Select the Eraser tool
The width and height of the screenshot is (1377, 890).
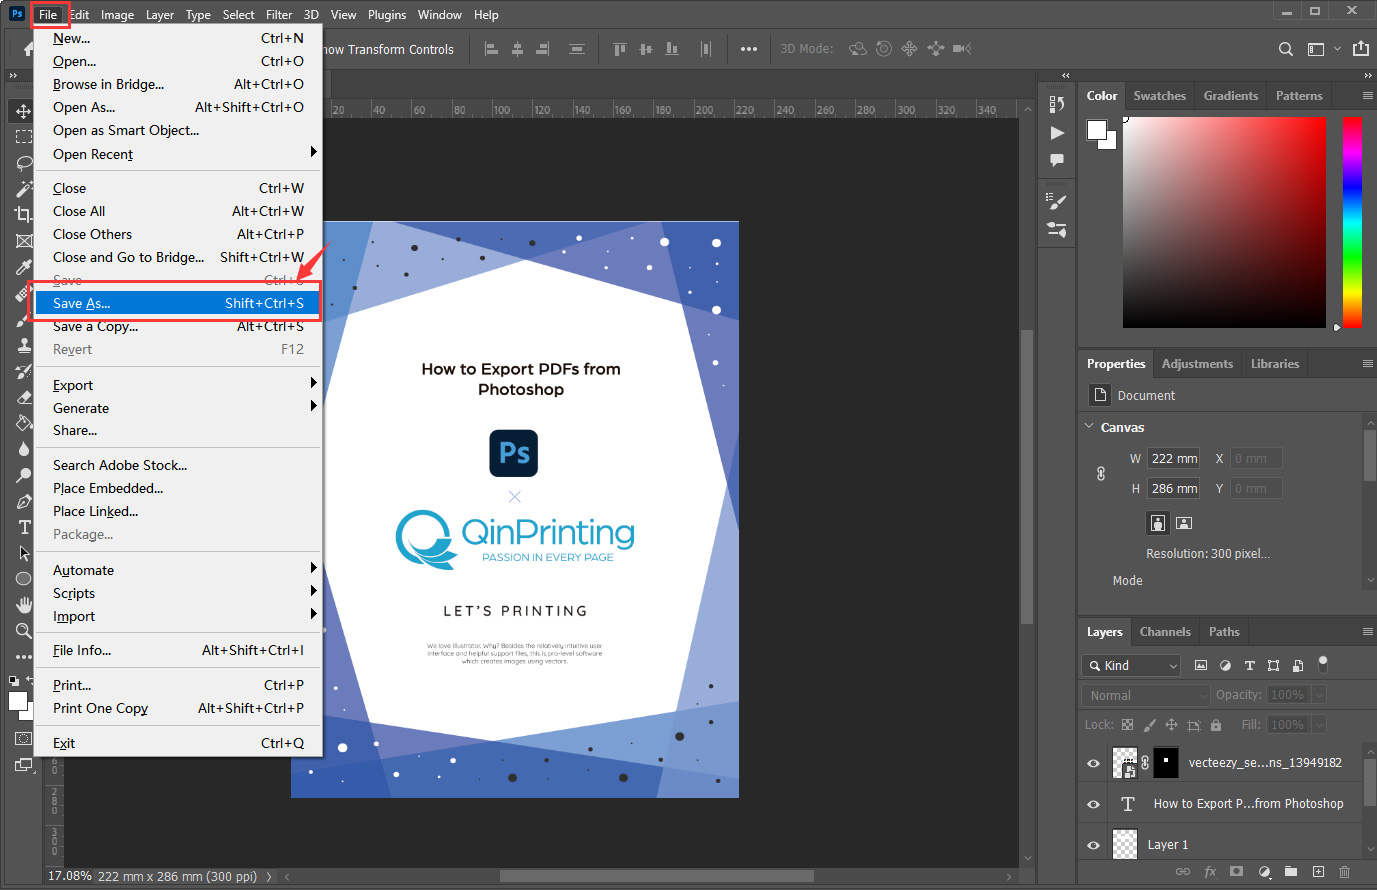point(23,397)
